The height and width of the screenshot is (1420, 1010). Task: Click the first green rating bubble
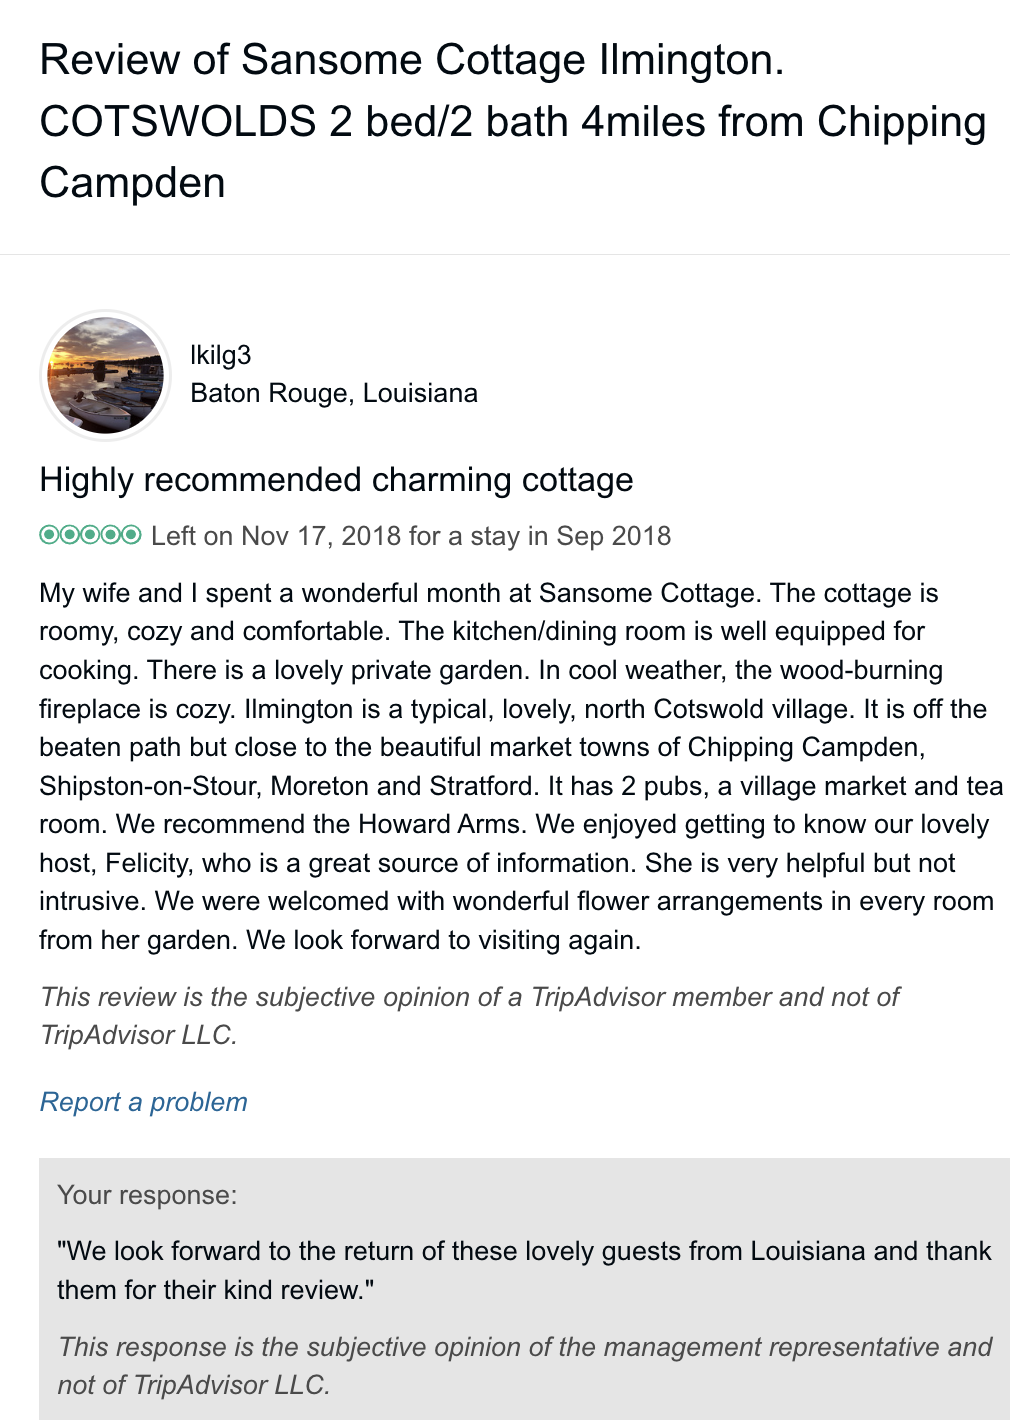[49, 535]
